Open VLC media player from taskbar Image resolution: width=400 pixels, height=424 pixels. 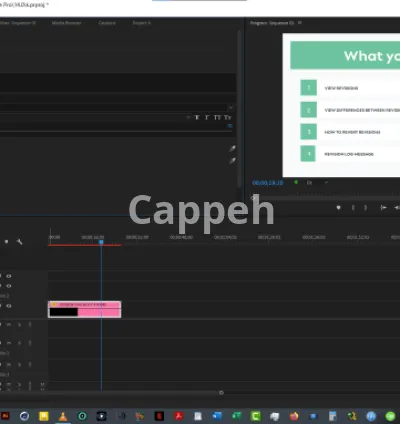[x=63, y=416]
